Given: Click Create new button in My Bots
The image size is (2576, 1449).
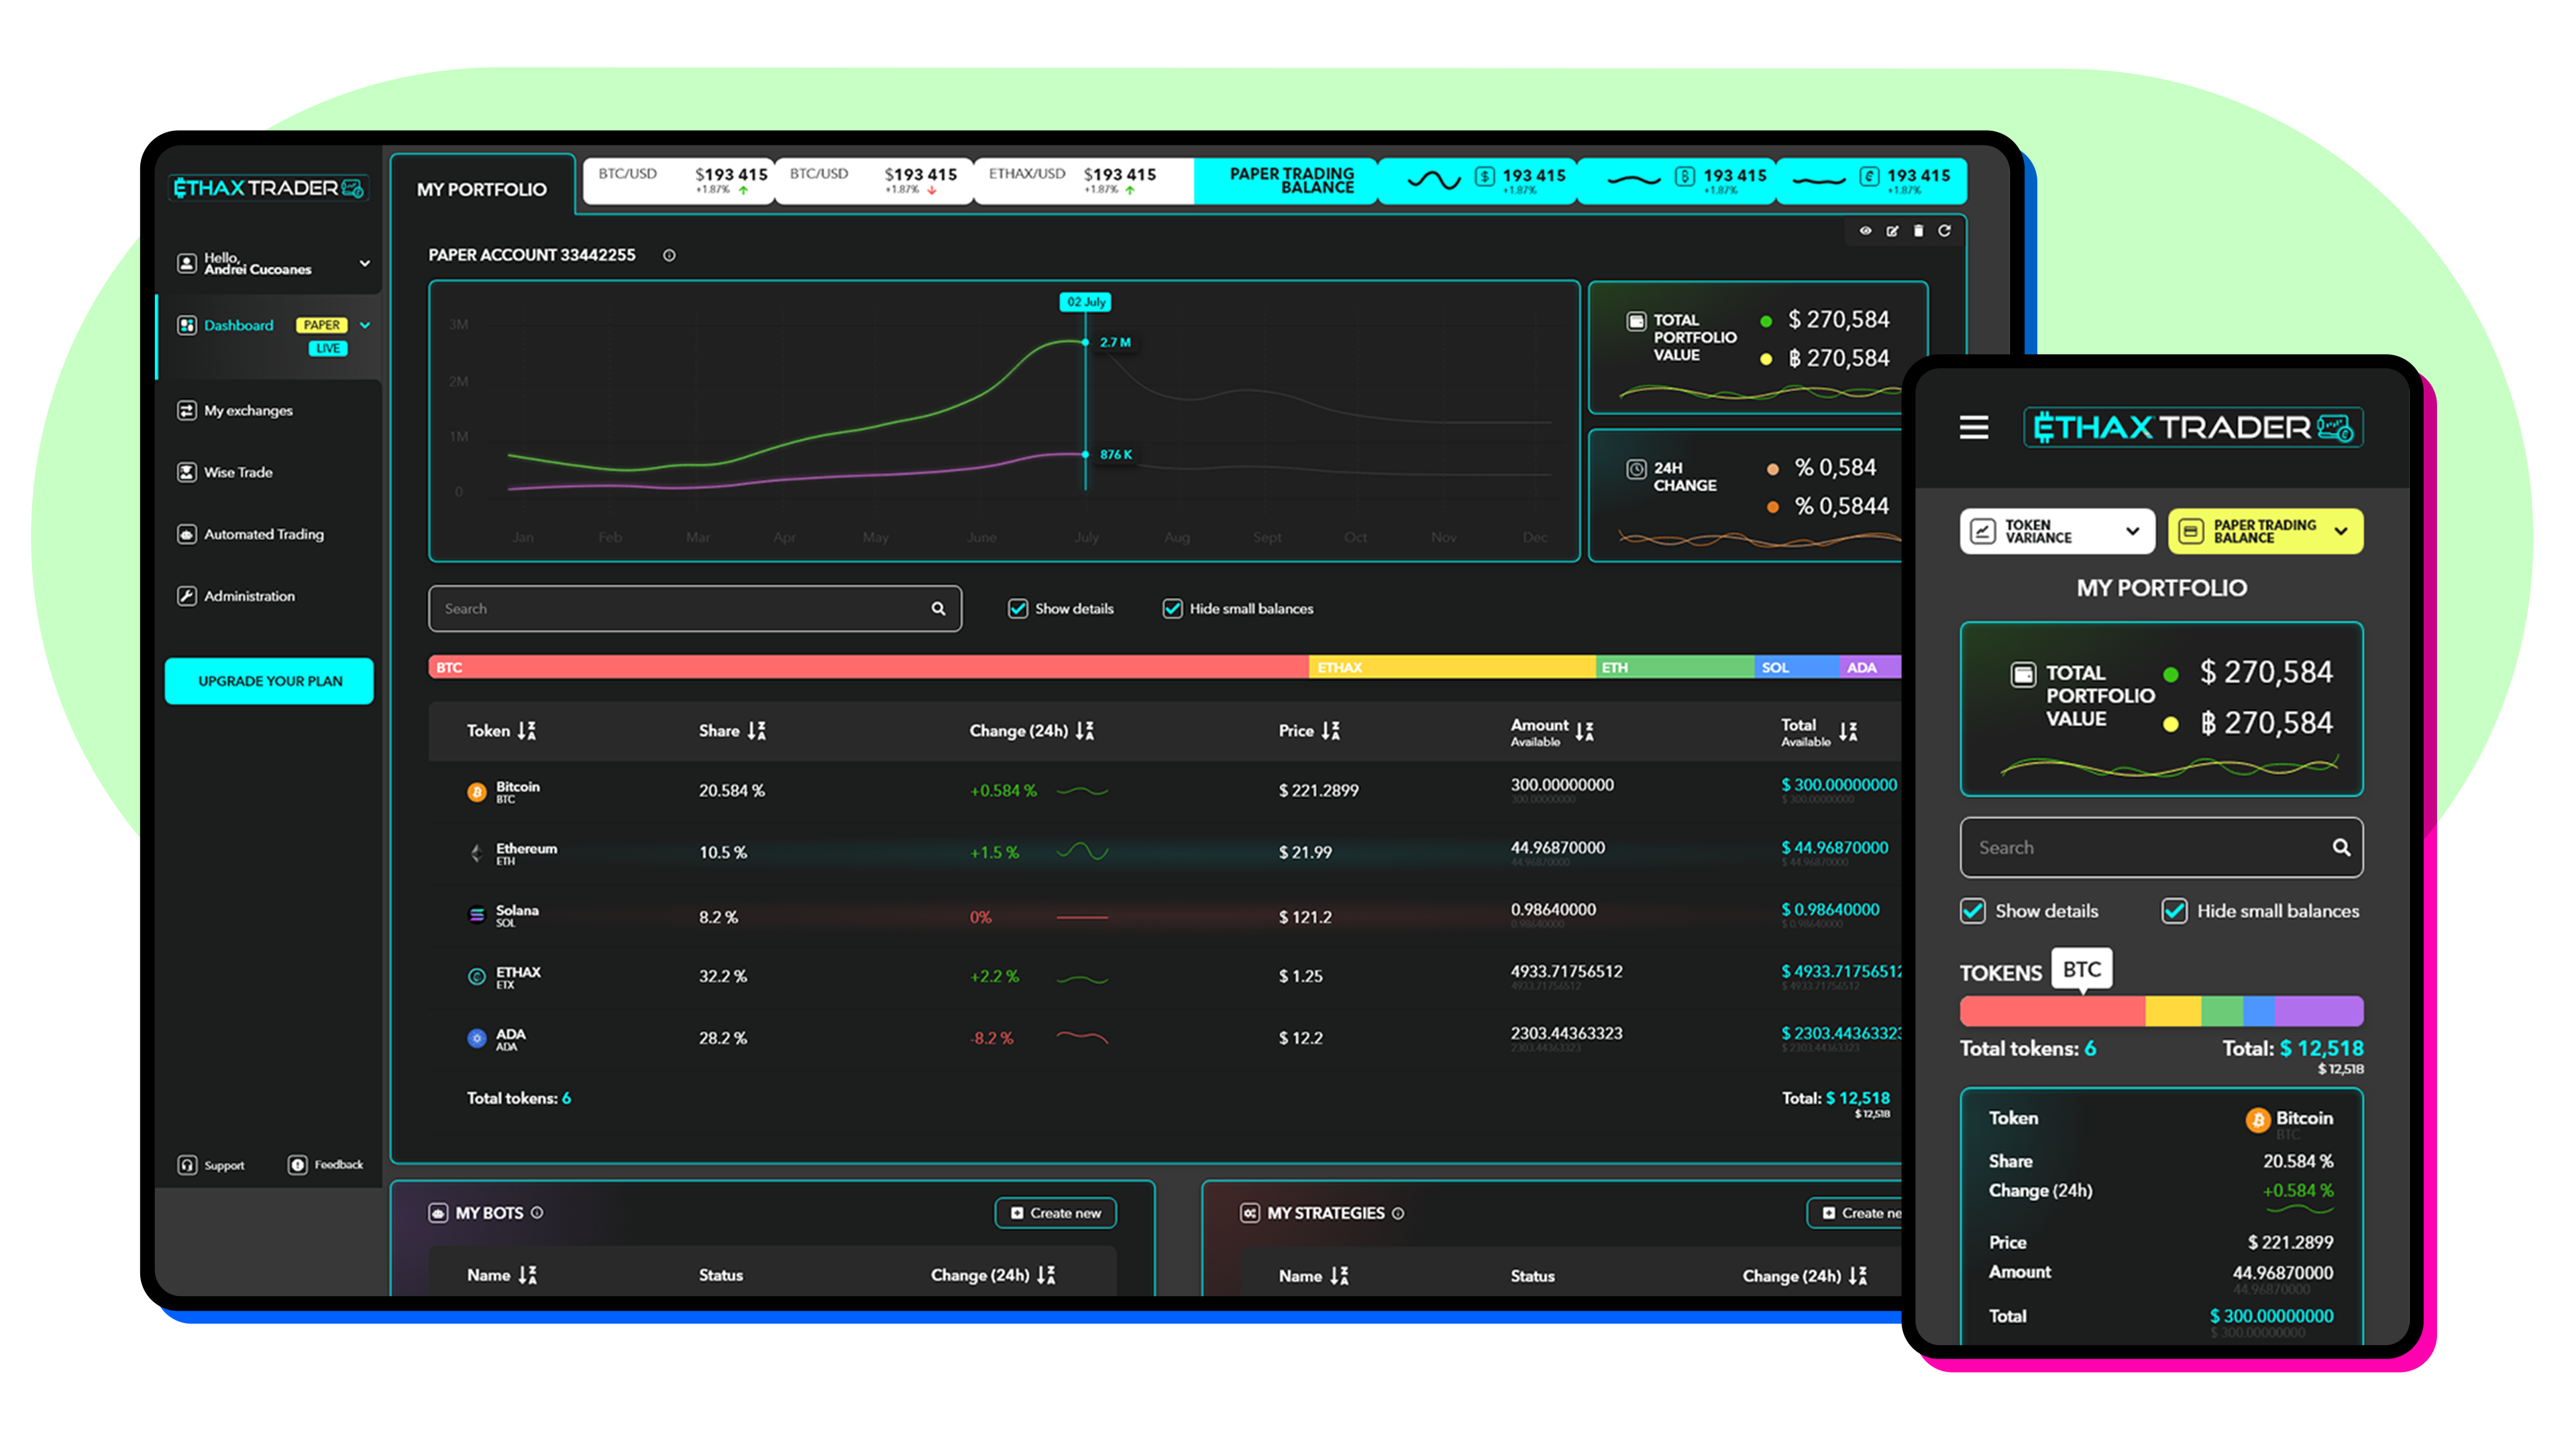Looking at the screenshot, I should [x=1055, y=1213].
